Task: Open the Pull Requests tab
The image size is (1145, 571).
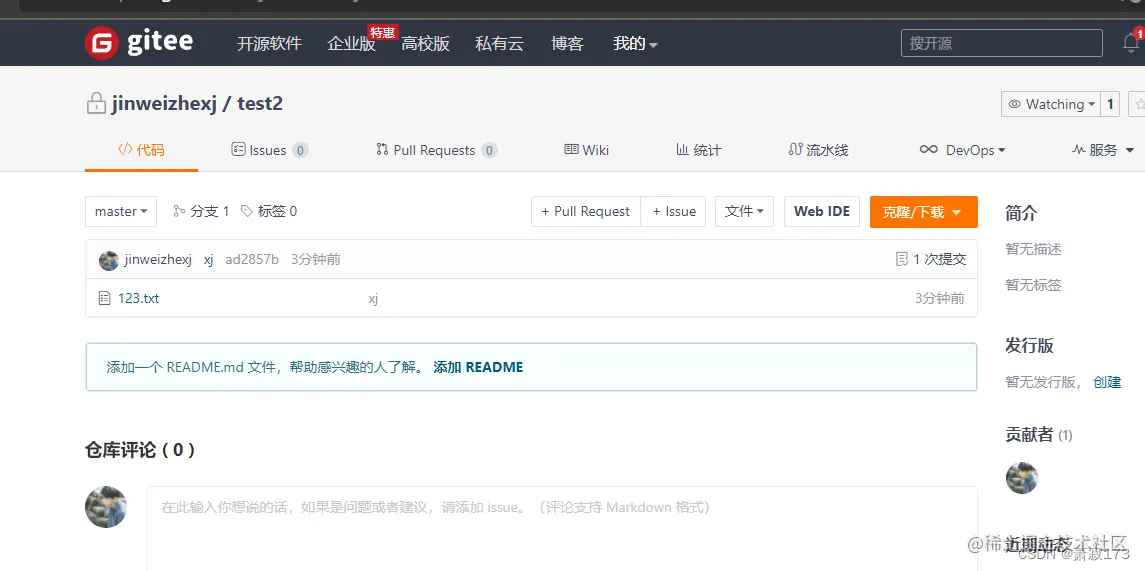Action: click(x=437, y=150)
